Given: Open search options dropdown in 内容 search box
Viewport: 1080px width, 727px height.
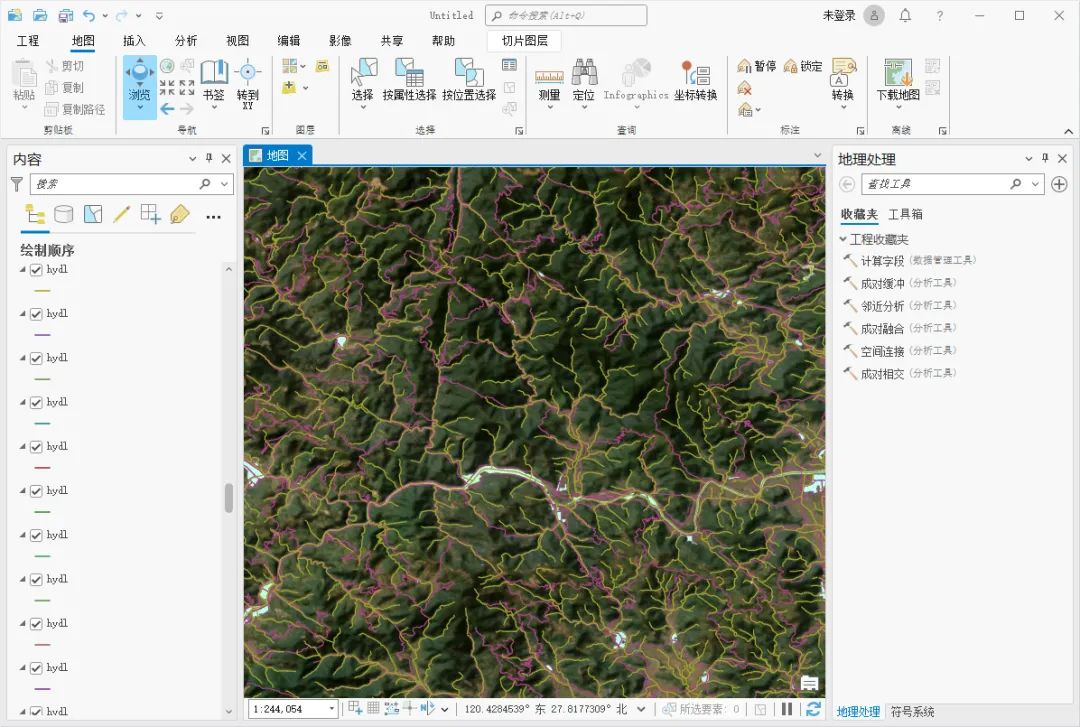Looking at the screenshot, I should [x=225, y=184].
